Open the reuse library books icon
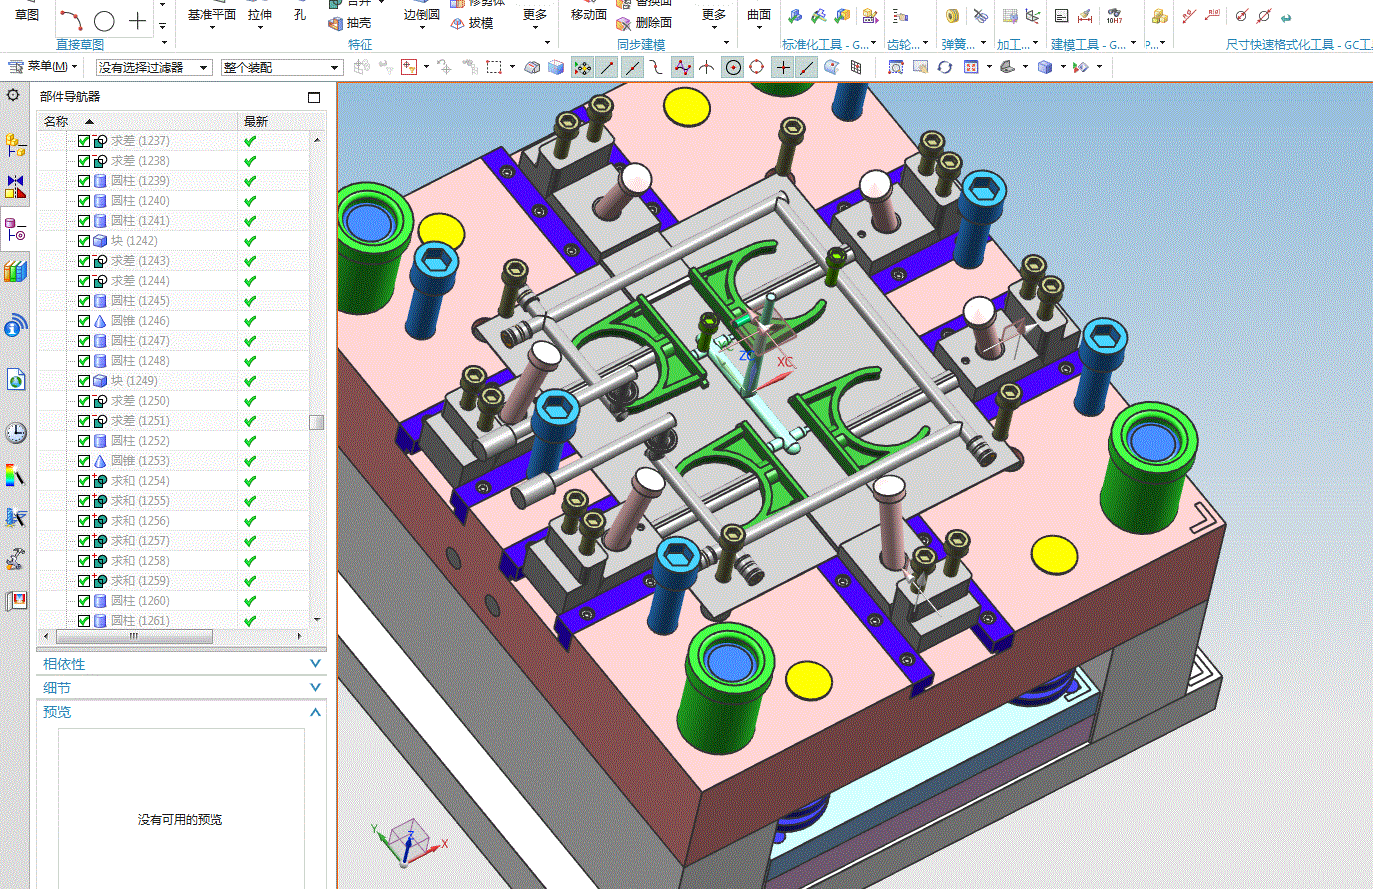The height and width of the screenshot is (889, 1373). click(x=15, y=271)
